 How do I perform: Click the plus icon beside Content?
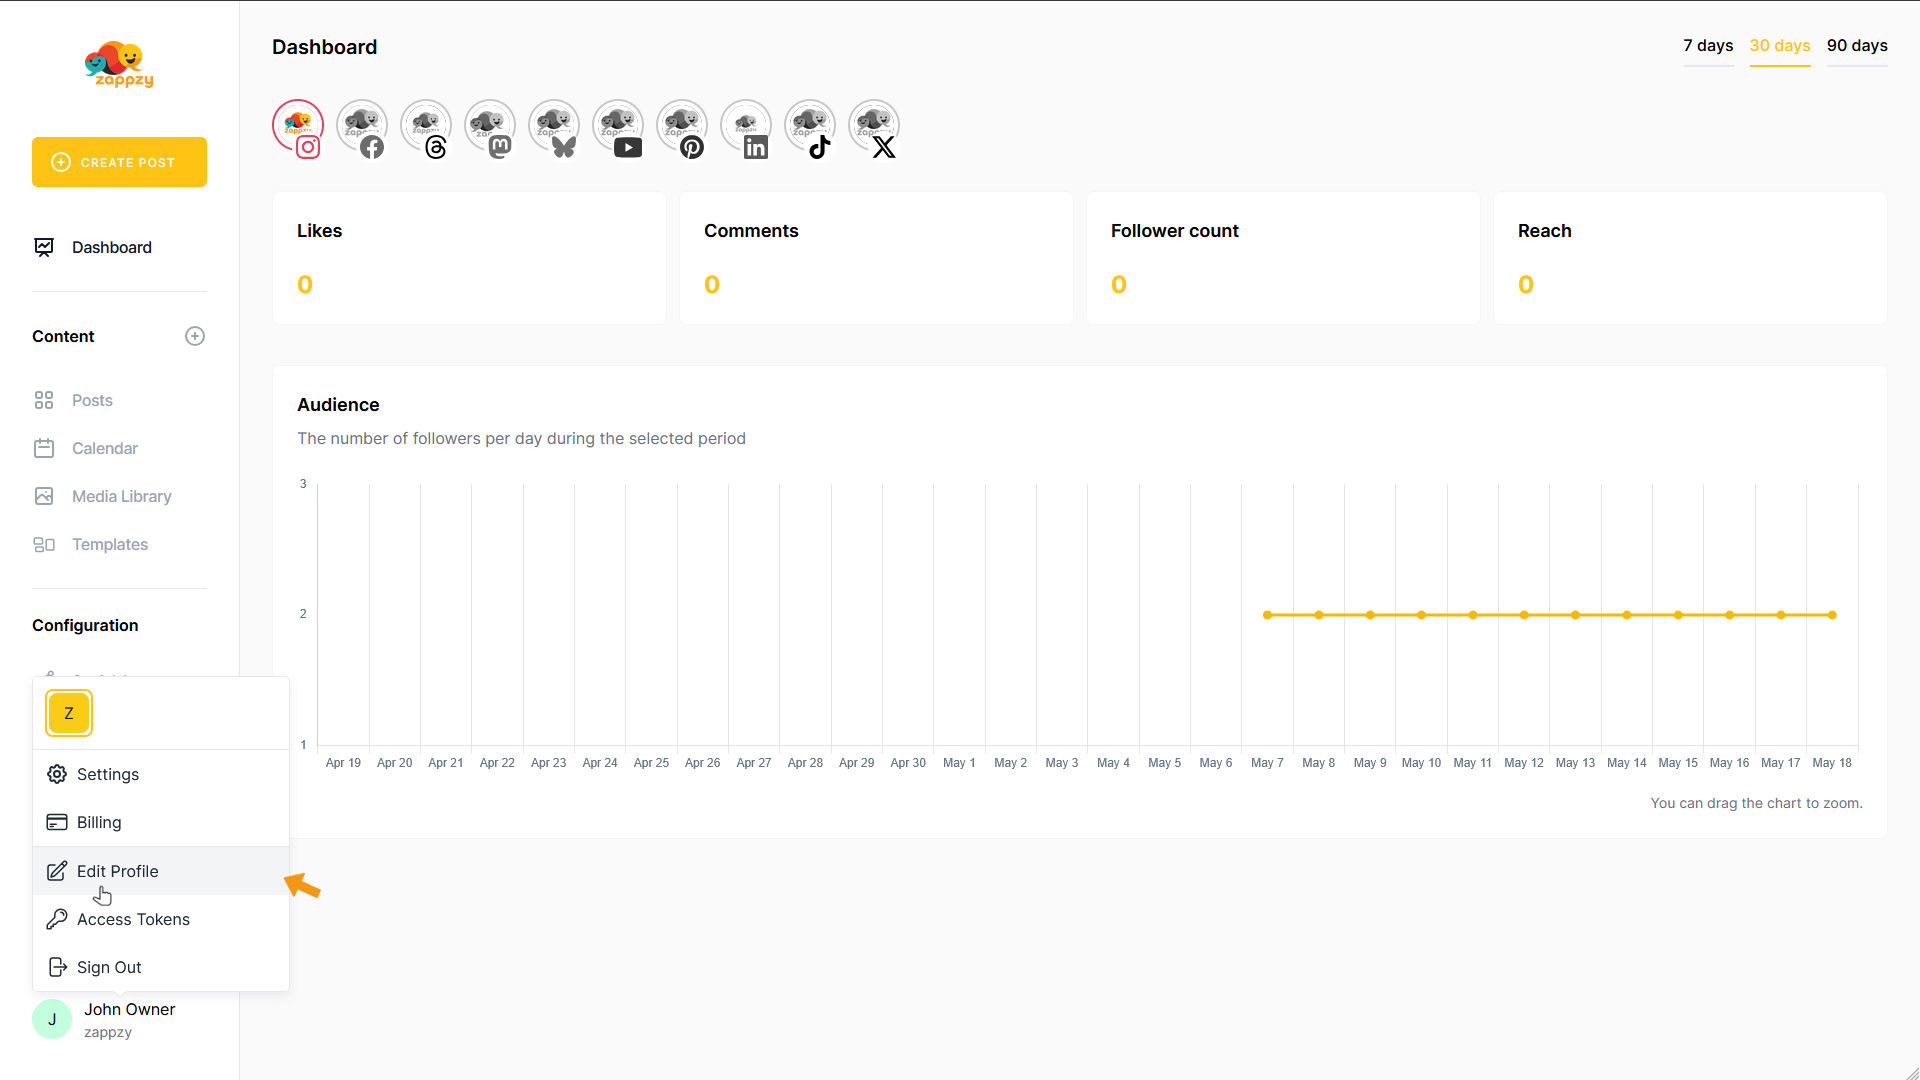coord(195,336)
